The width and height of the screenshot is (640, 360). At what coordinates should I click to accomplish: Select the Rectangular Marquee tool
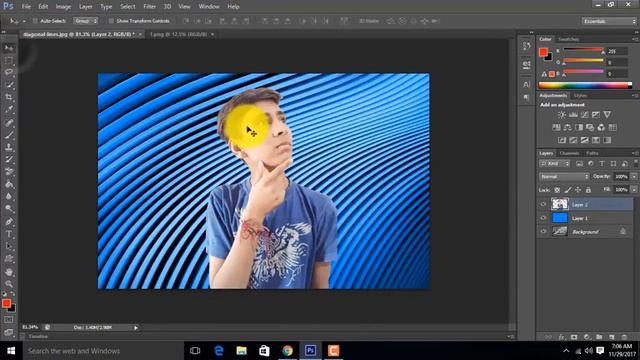(9, 60)
